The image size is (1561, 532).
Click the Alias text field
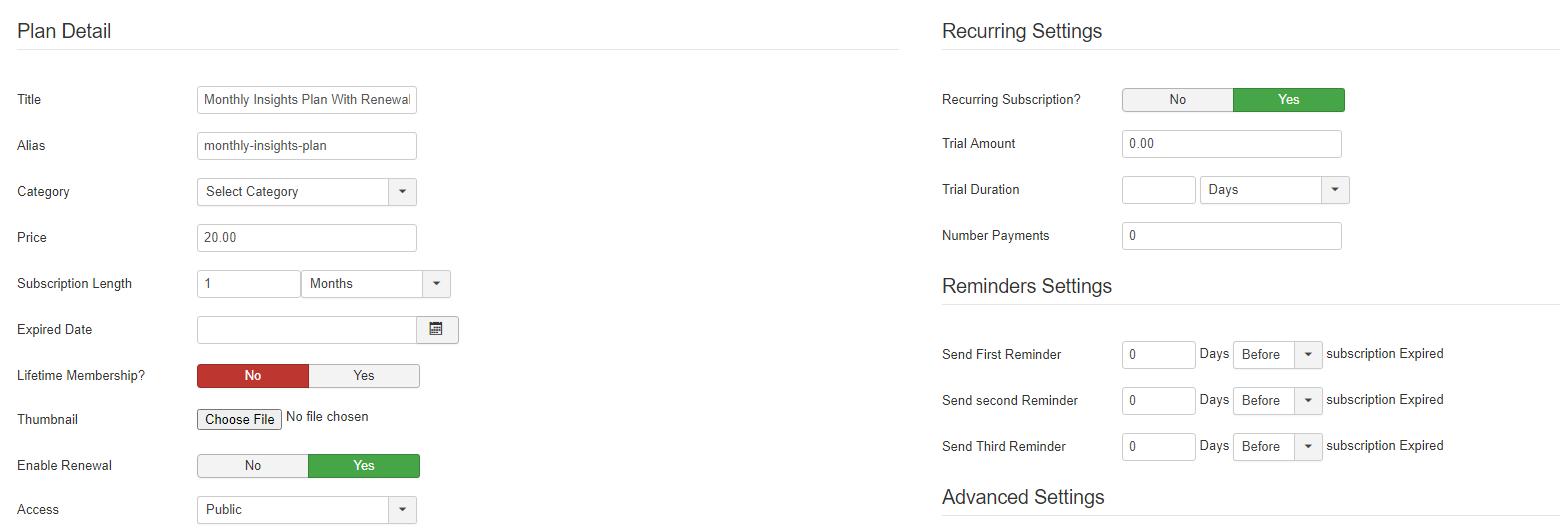pos(307,146)
